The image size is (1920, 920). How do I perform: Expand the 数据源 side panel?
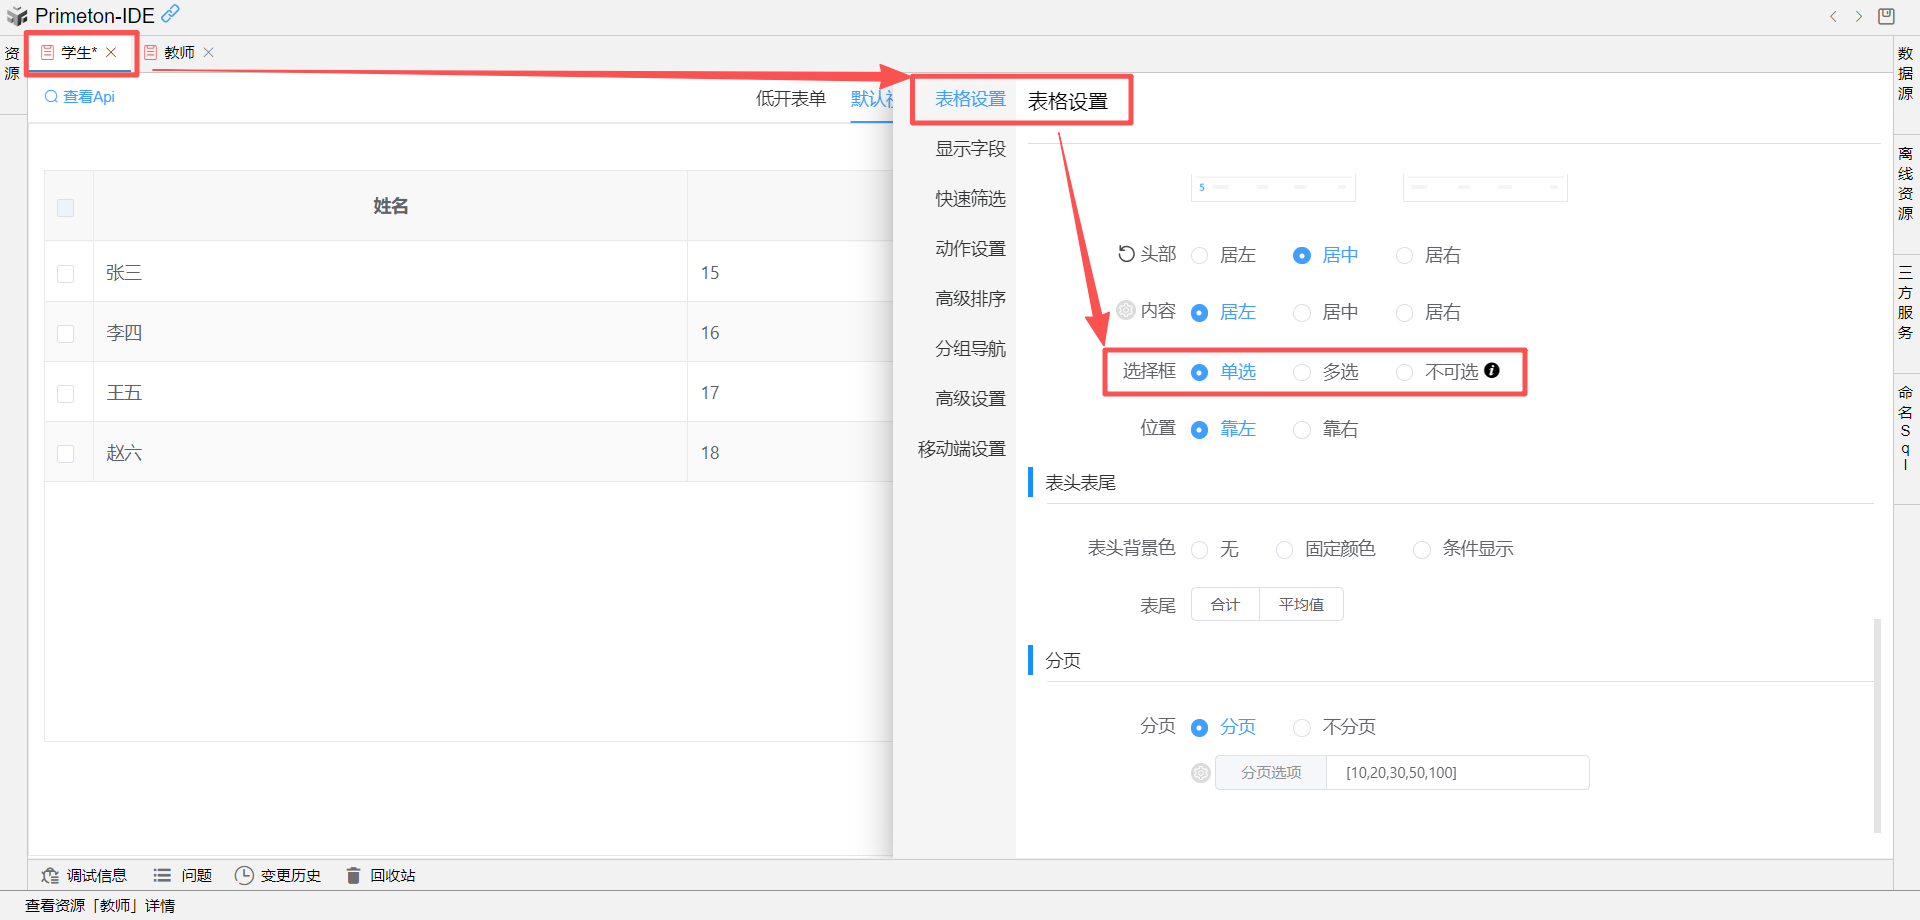coord(1906,74)
